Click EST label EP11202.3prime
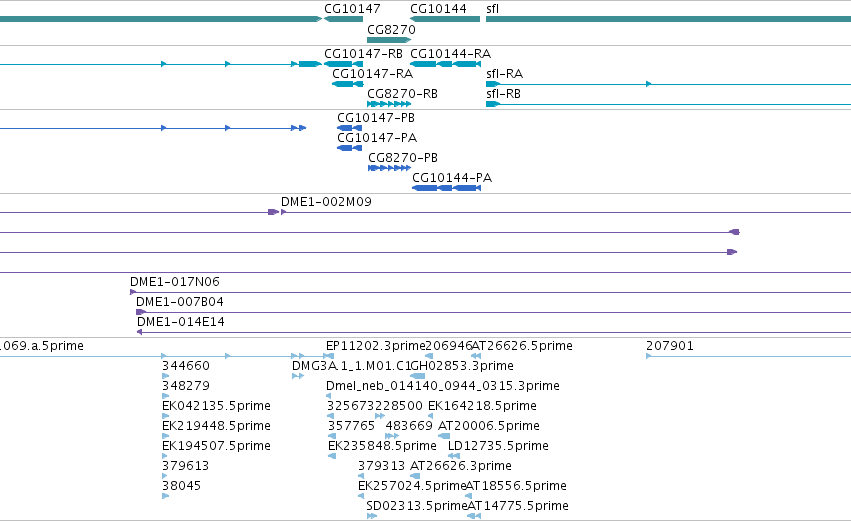The height and width of the screenshot is (521, 851). pos(376,346)
